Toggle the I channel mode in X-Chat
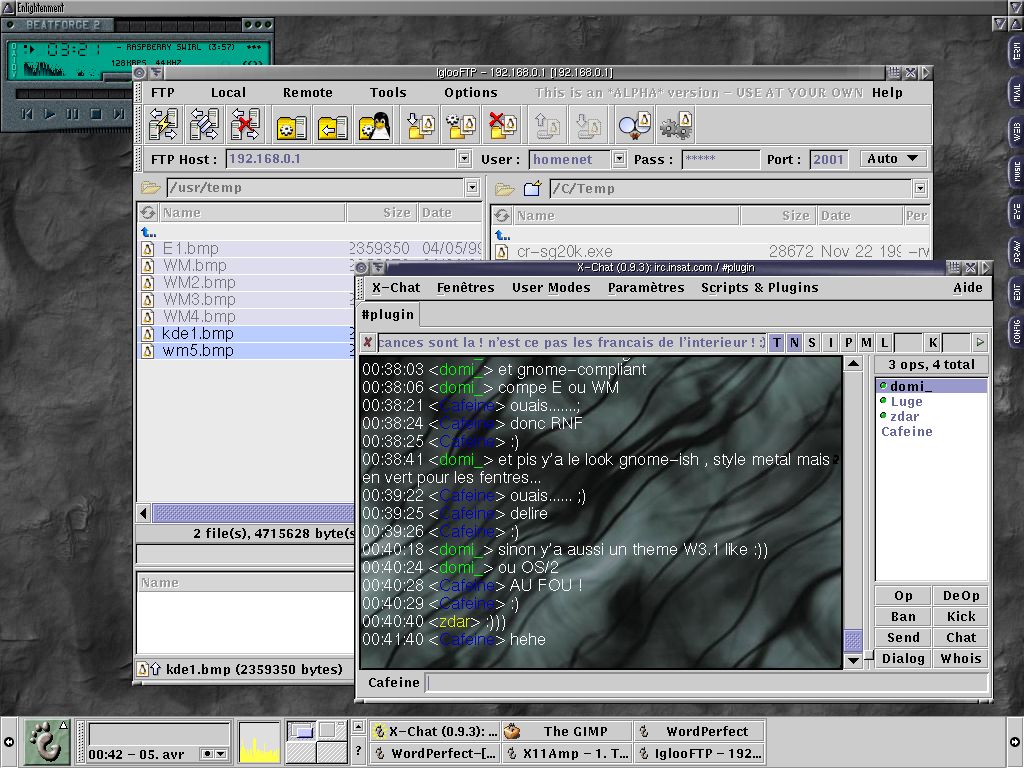The image size is (1024, 768). (830, 342)
